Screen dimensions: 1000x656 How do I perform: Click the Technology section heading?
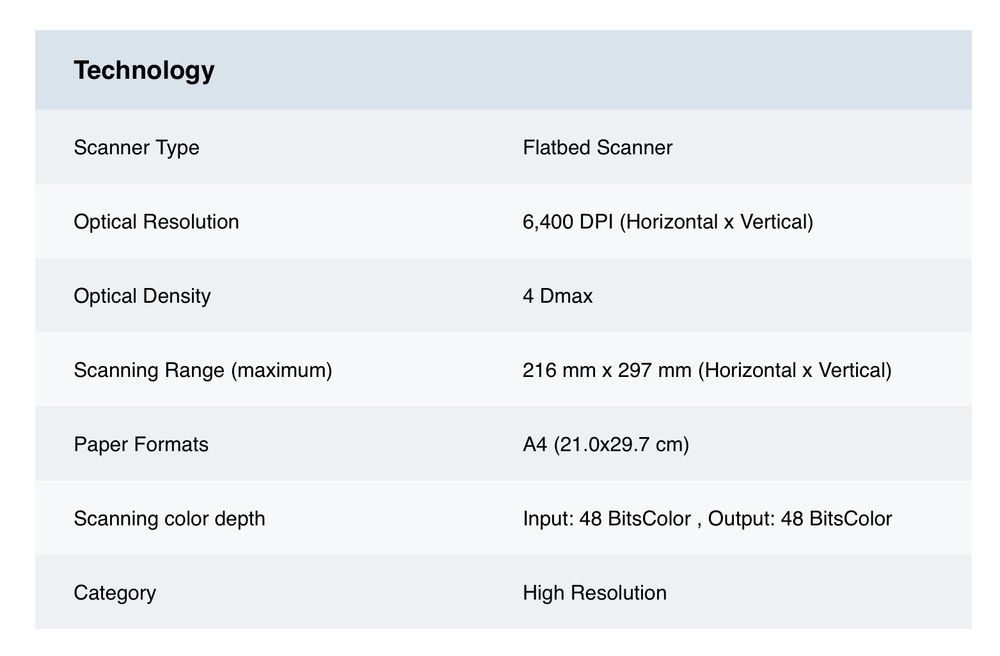[144, 70]
